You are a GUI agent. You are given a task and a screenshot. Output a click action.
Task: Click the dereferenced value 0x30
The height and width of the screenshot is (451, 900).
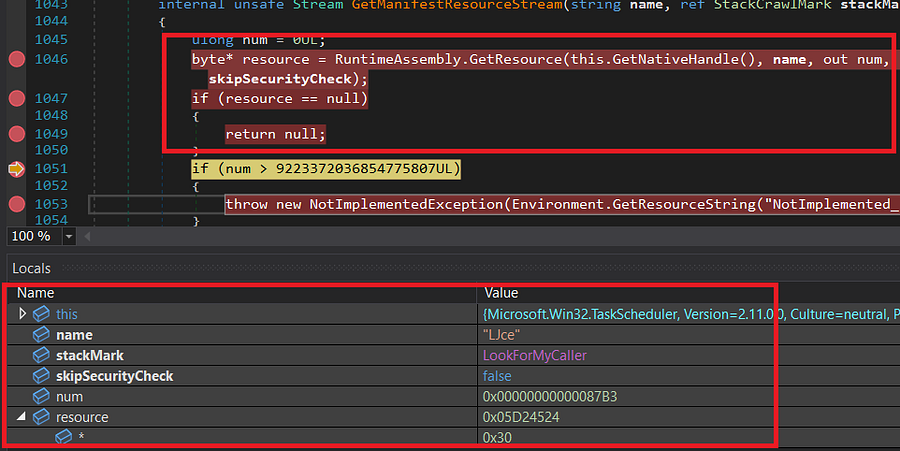tap(497, 438)
